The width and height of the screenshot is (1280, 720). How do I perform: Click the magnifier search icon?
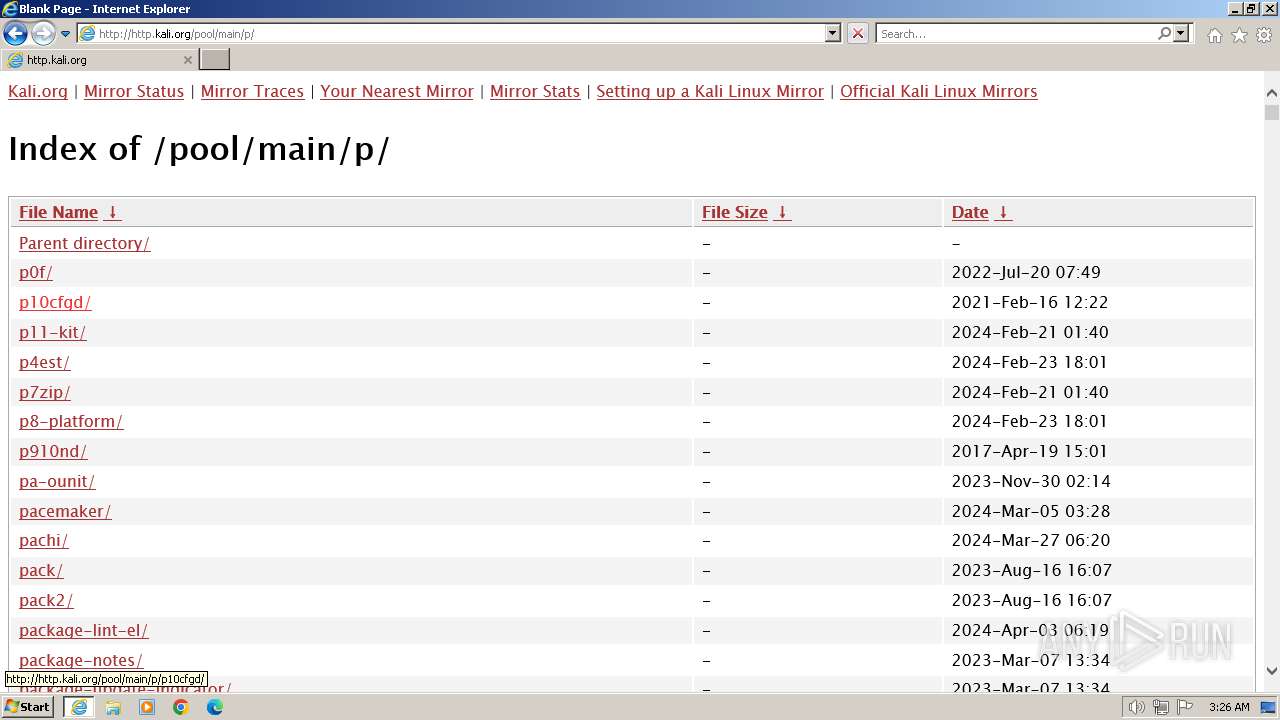pyautogui.click(x=1164, y=33)
